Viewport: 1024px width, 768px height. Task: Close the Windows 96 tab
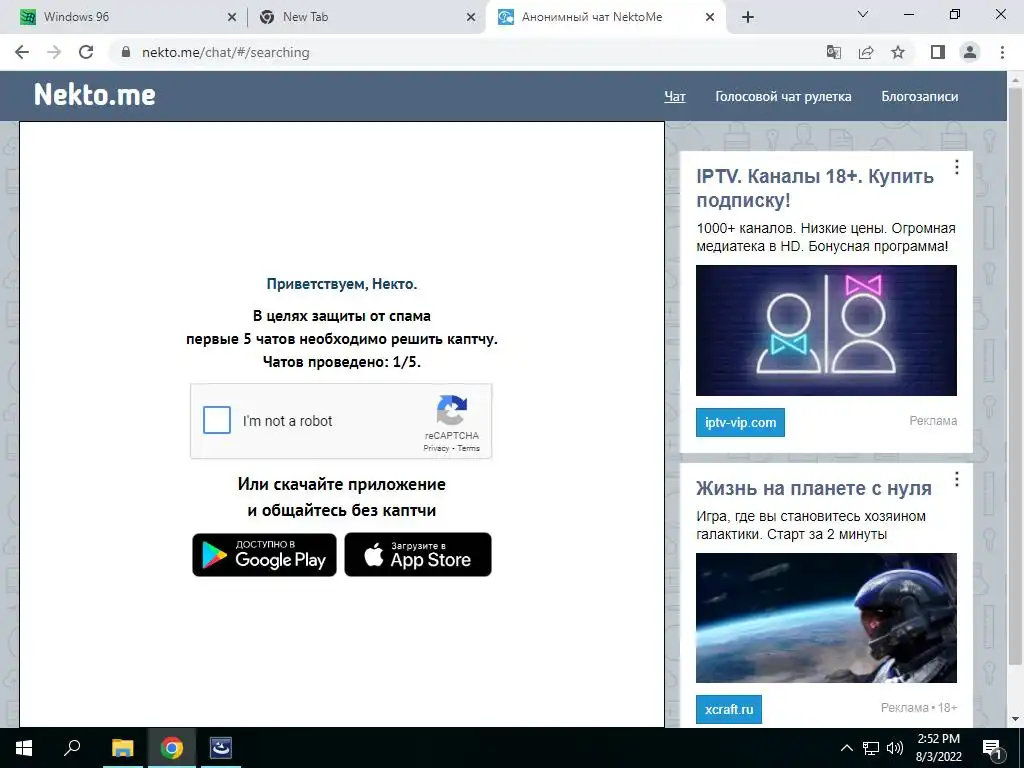click(232, 18)
